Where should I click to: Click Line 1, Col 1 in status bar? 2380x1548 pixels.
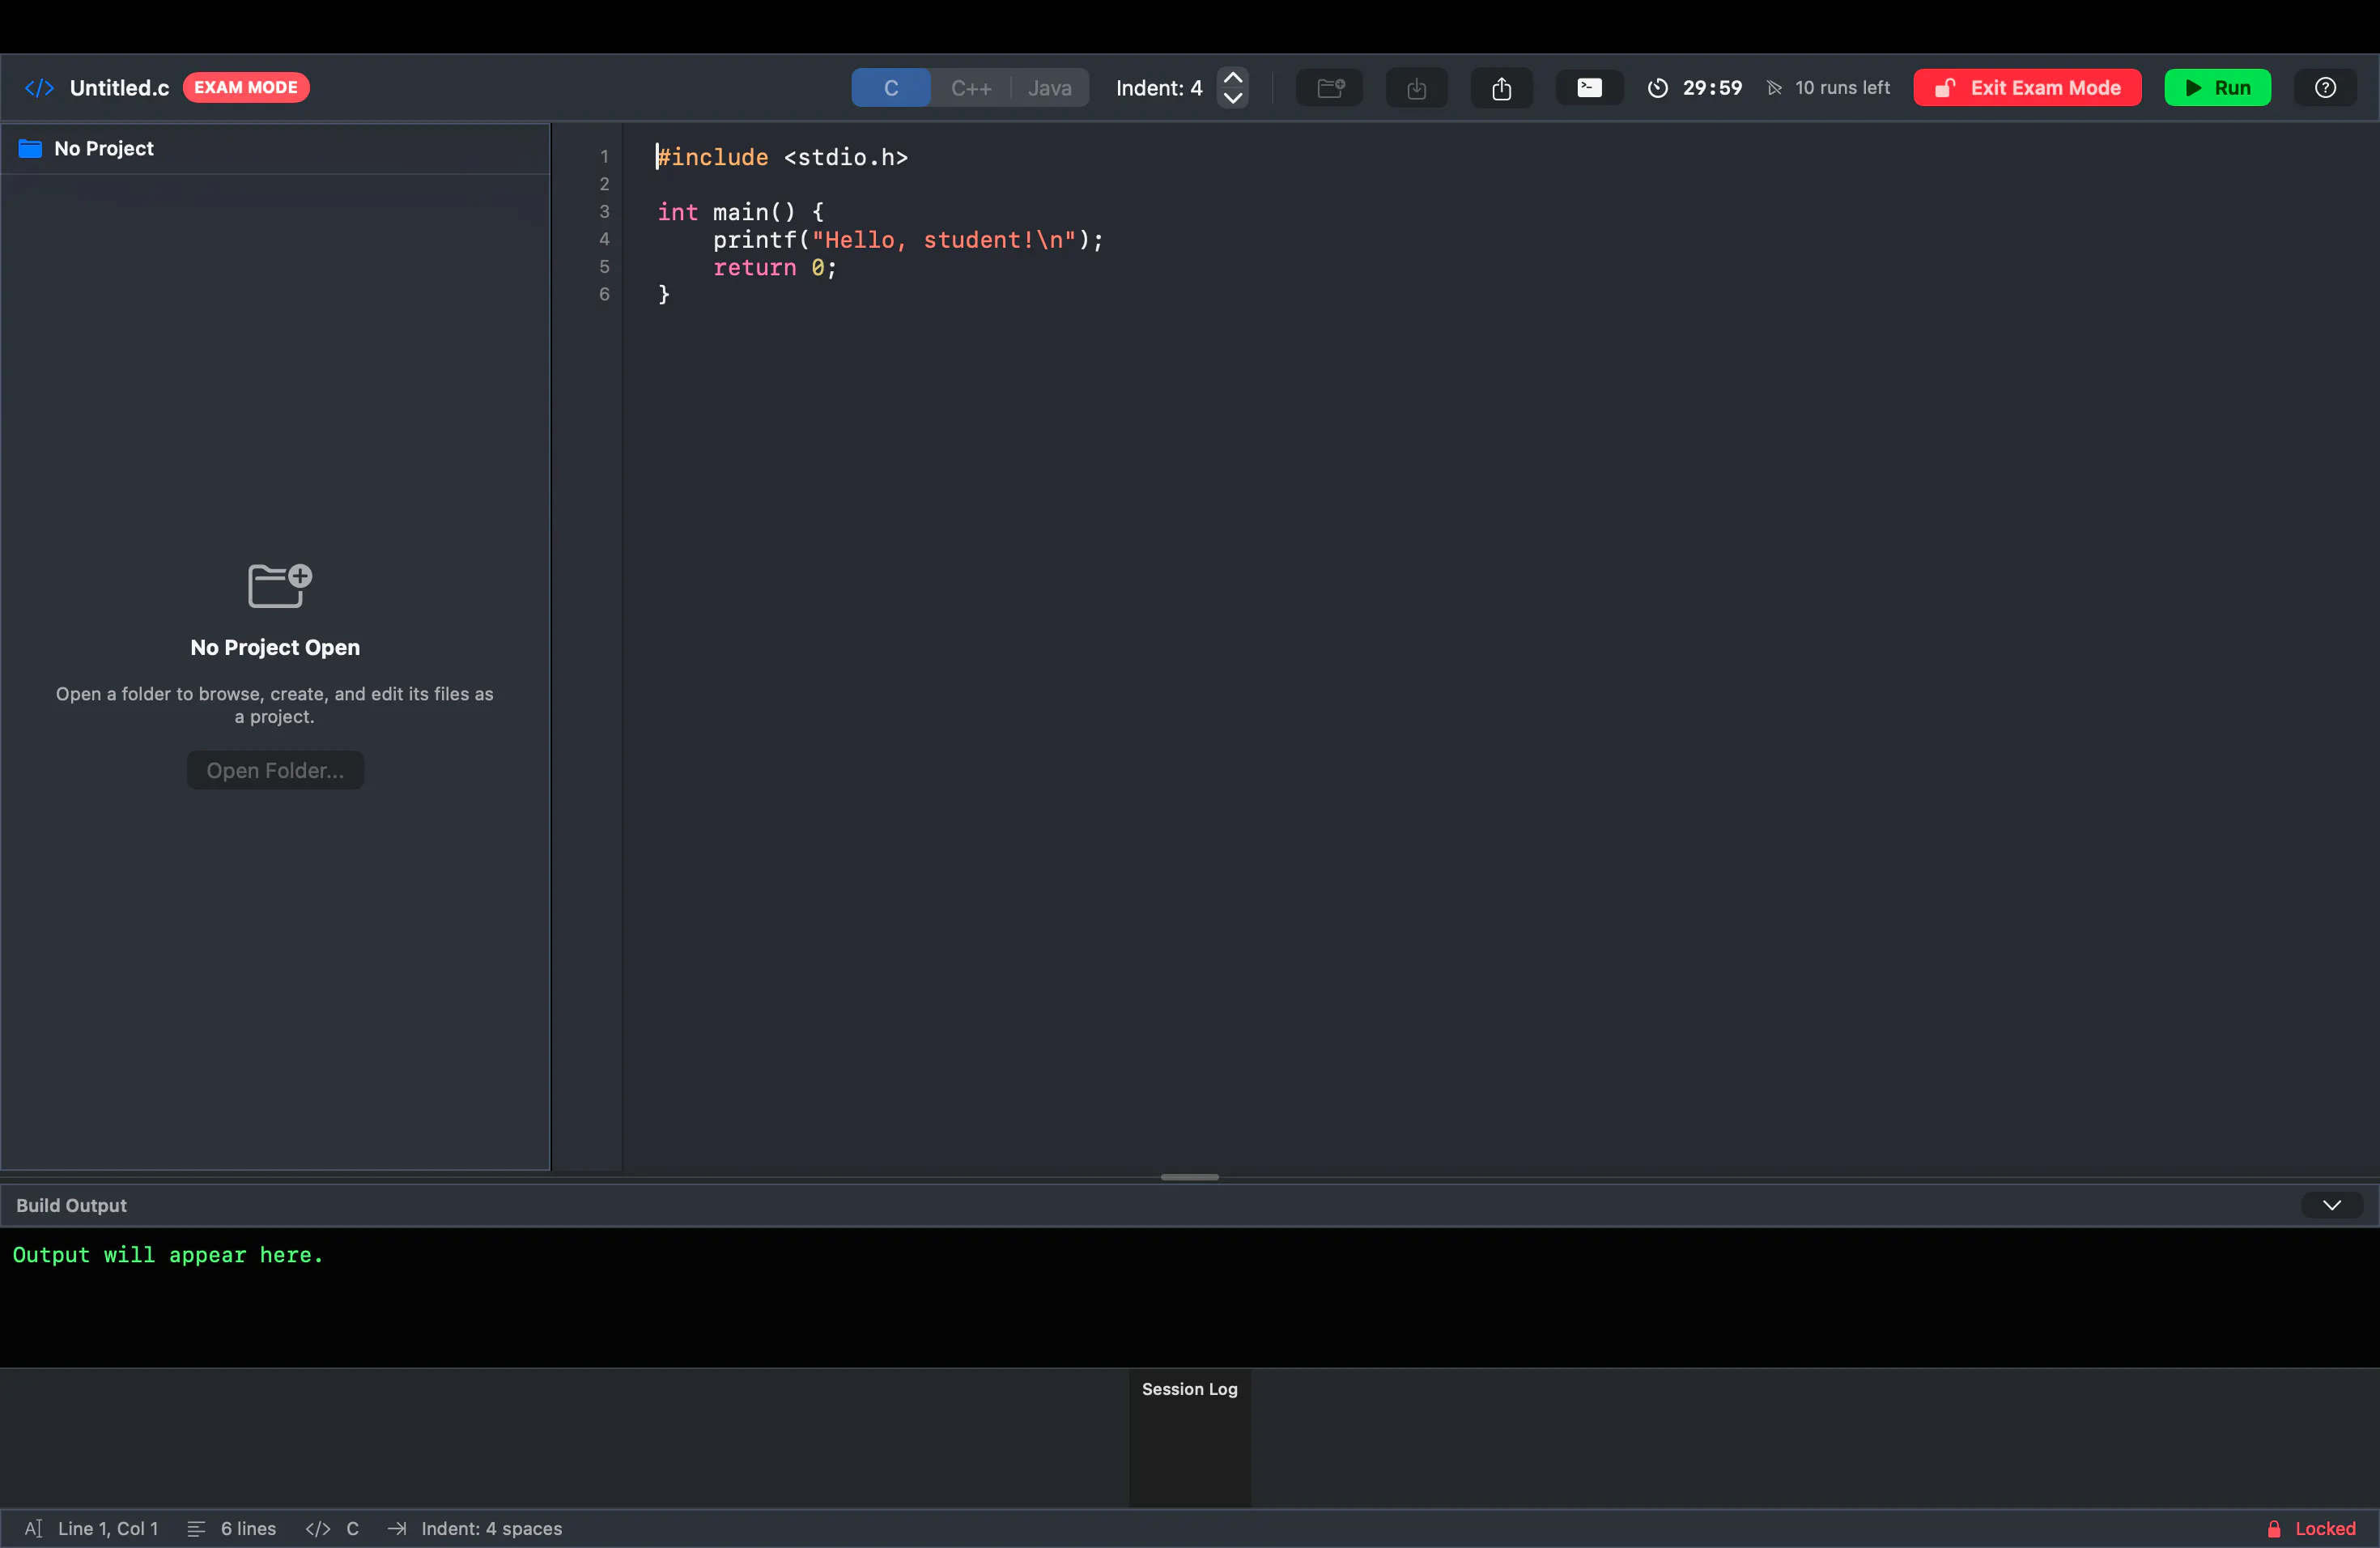[108, 1528]
